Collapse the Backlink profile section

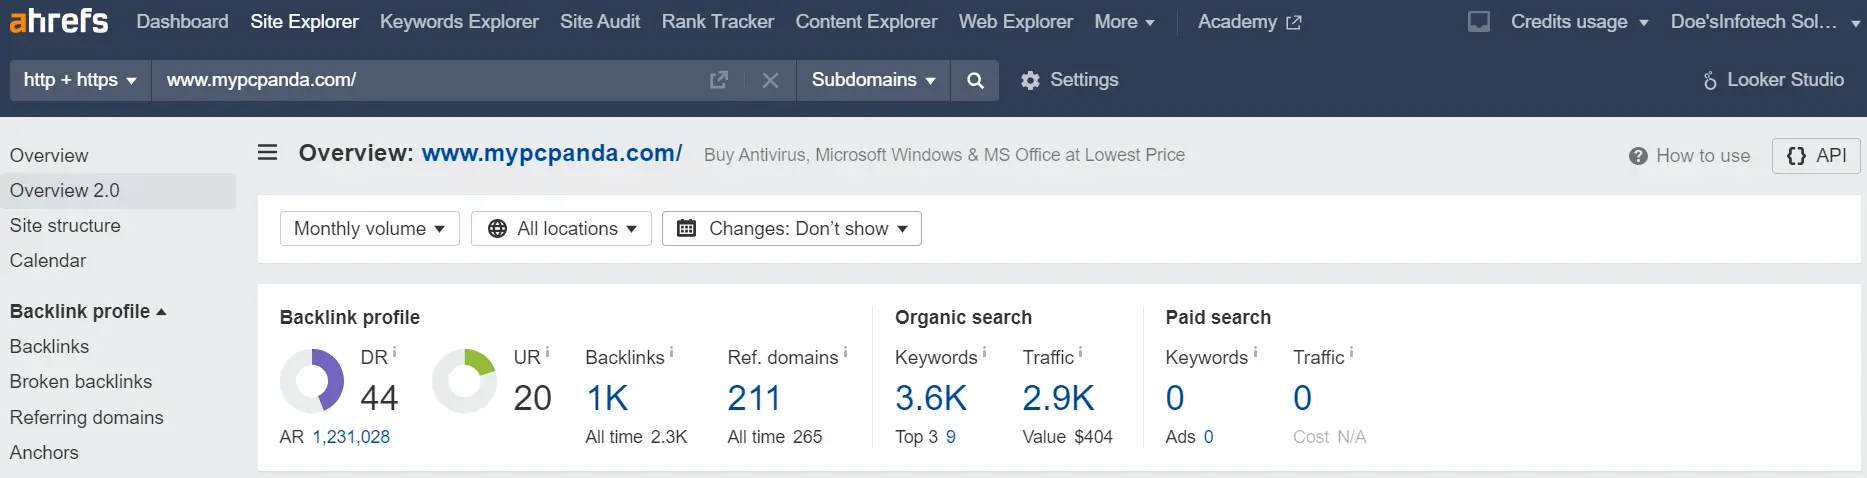coord(88,311)
